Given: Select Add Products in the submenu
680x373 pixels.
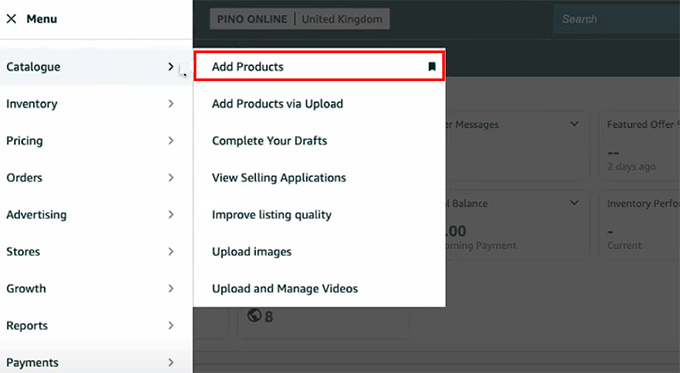Looking at the screenshot, I should pos(319,66).
